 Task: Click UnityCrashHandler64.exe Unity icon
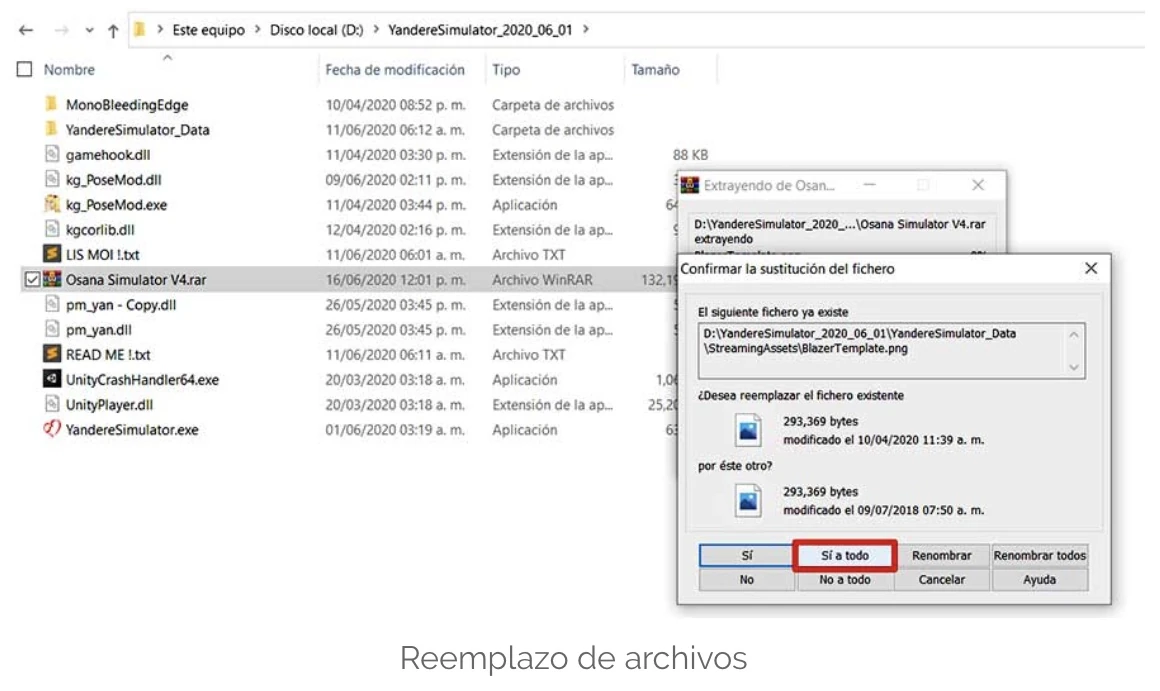tap(51, 380)
